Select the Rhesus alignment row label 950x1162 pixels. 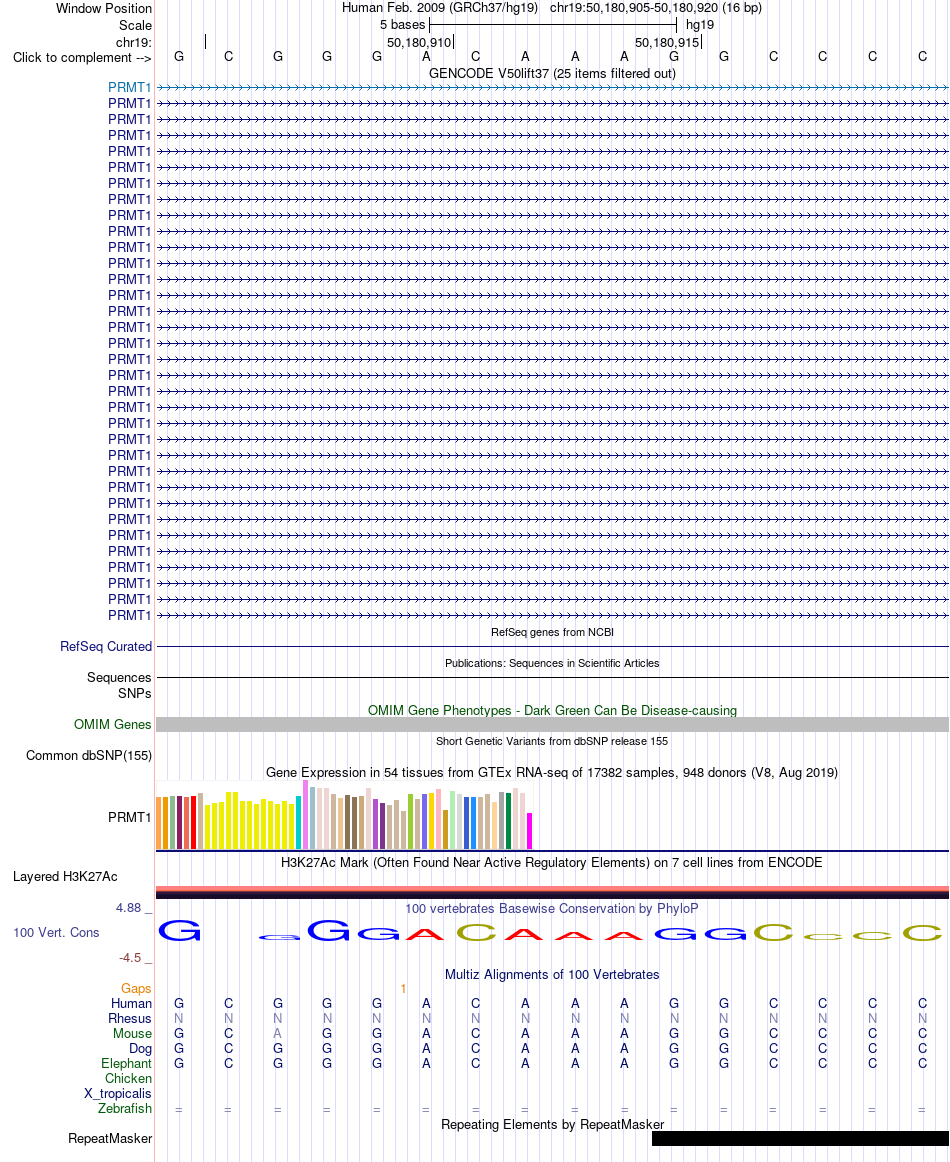click(130, 1018)
